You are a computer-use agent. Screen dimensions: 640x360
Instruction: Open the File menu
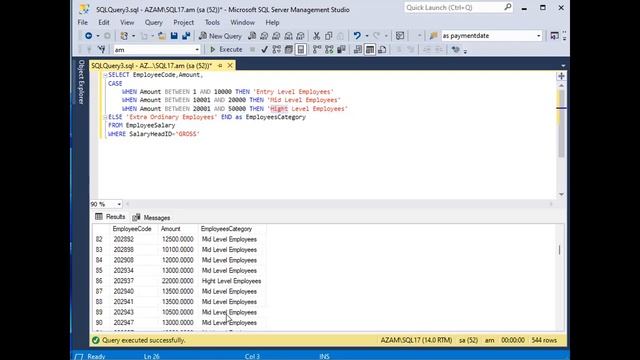(82, 22)
